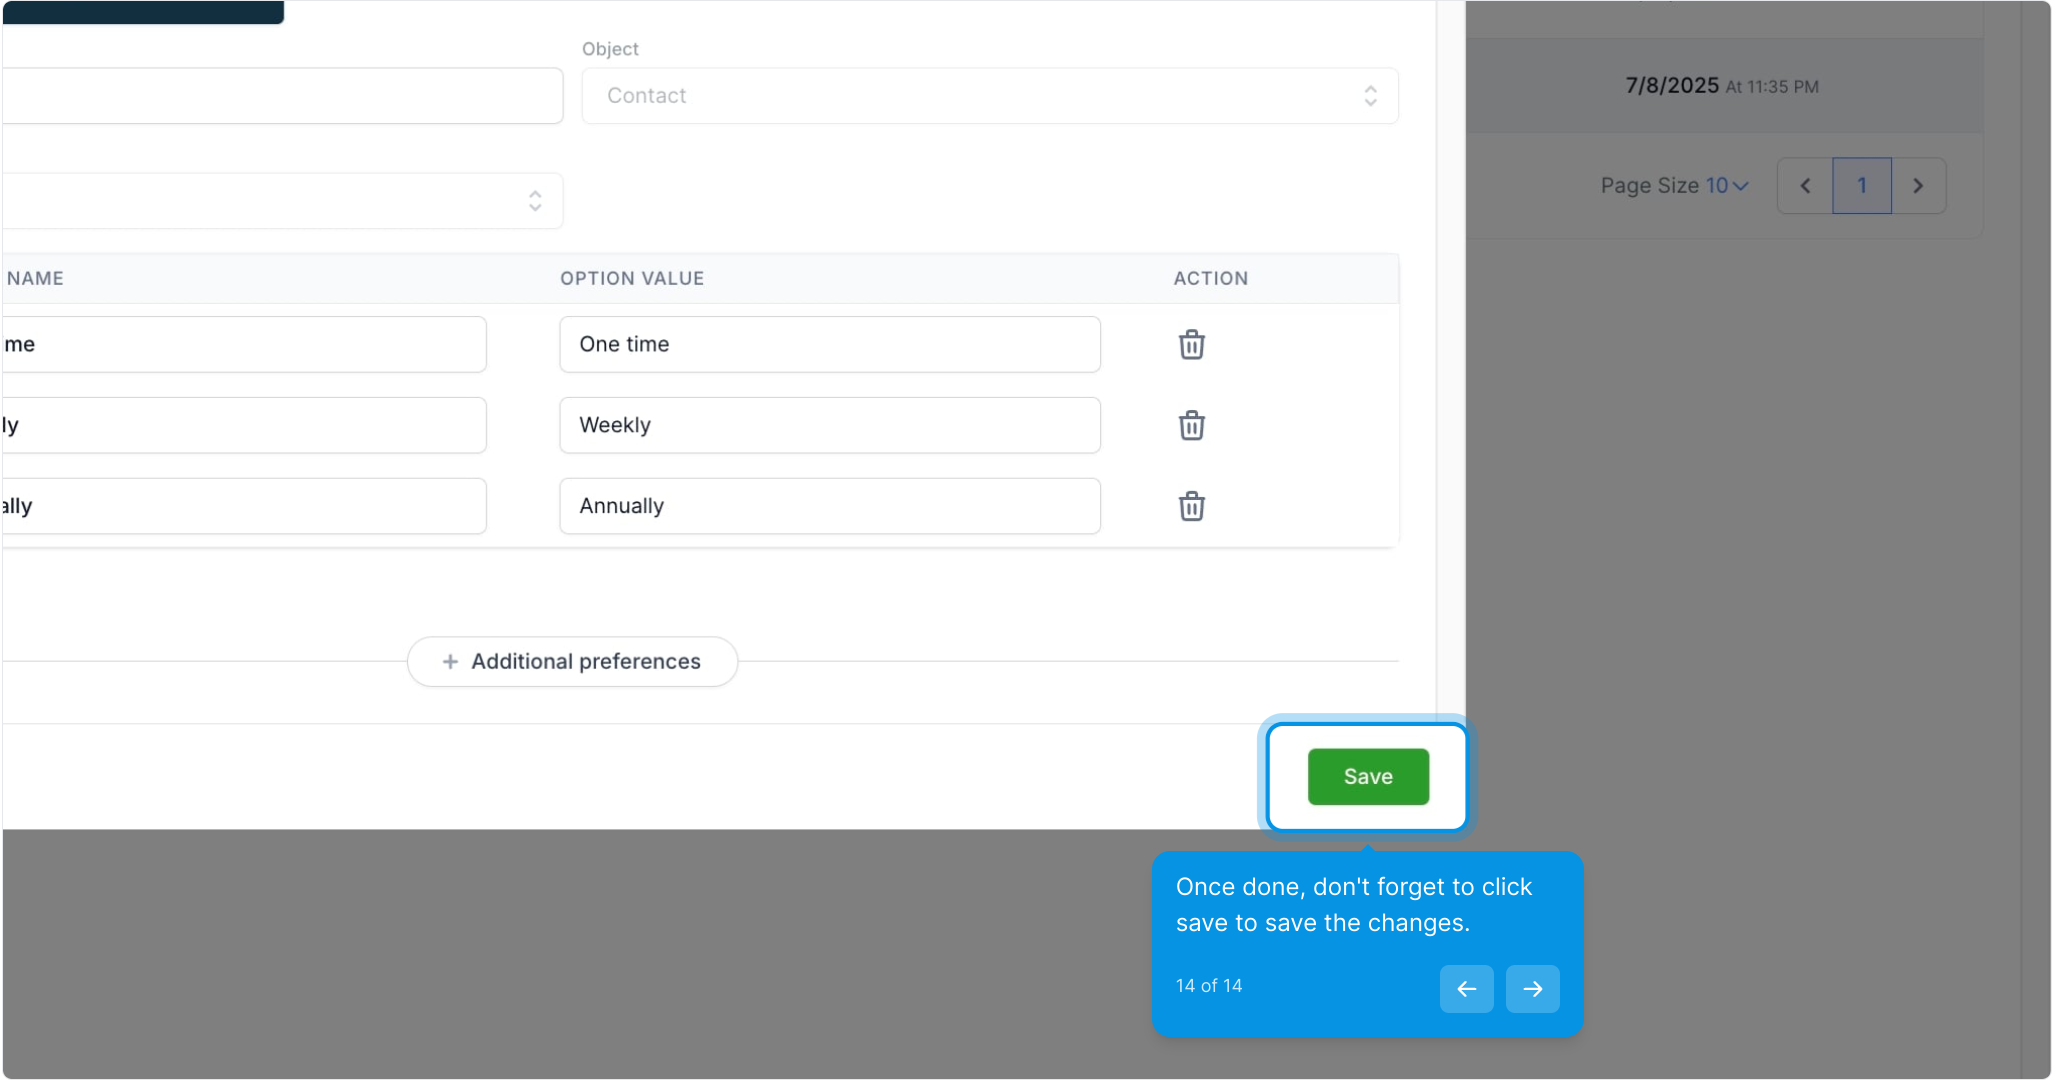Viewport: 2054px width, 1080px height.
Task: Click the green Save button
Action: pyautogui.click(x=1368, y=777)
